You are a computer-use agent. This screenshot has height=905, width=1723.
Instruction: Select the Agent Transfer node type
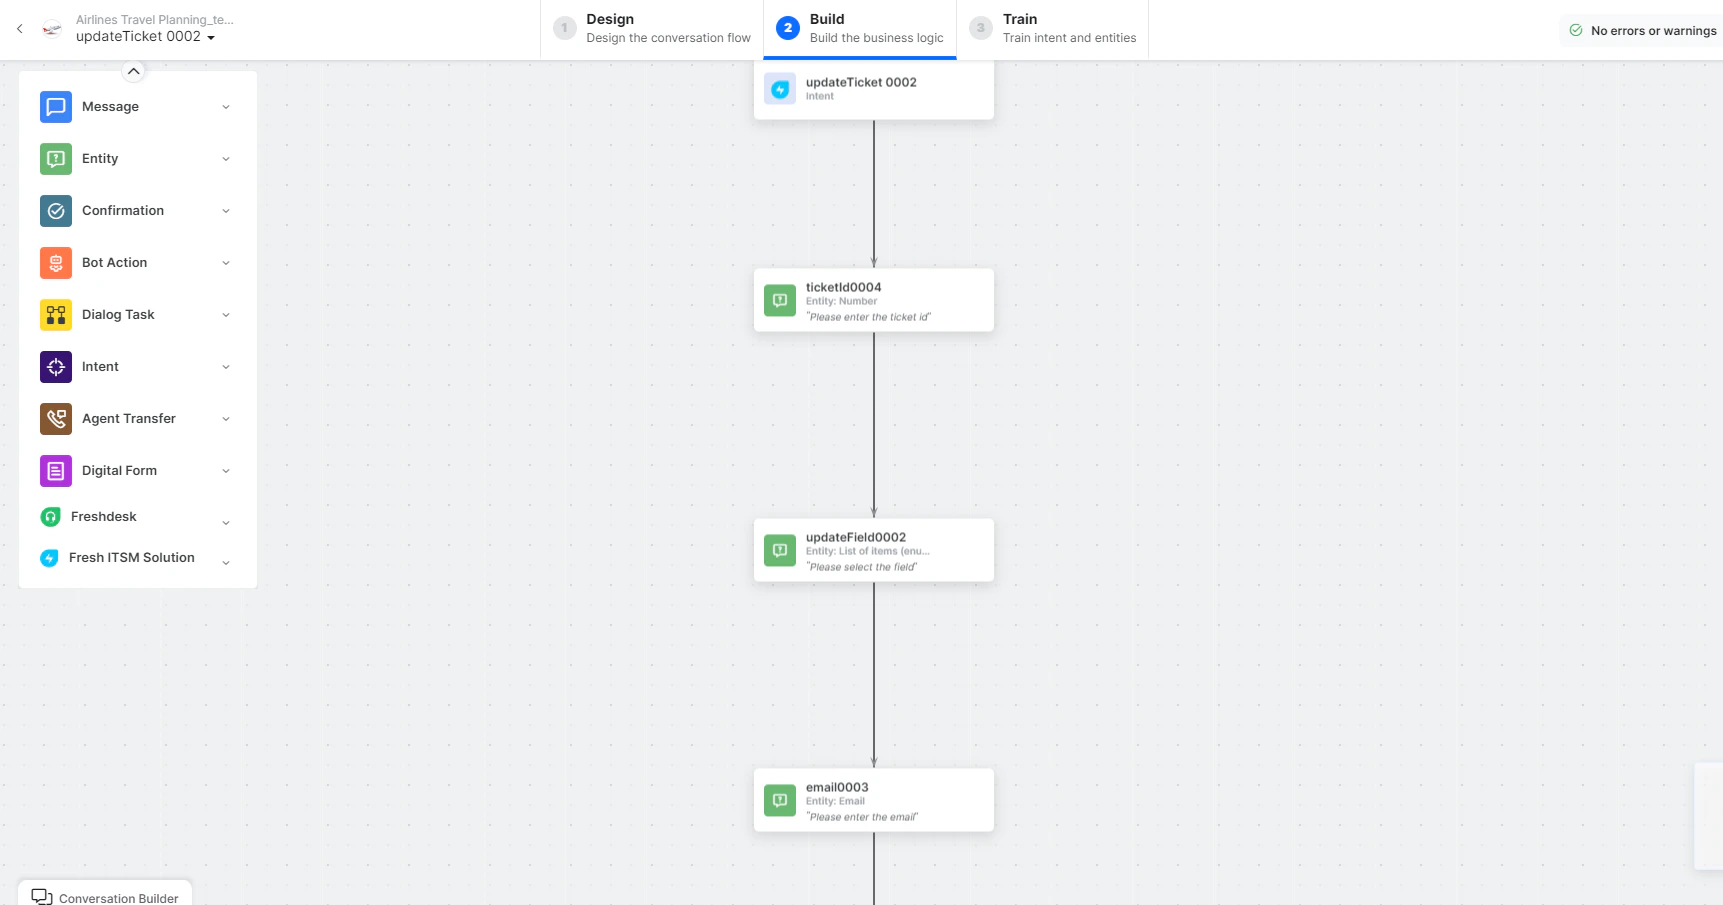click(x=128, y=418)
